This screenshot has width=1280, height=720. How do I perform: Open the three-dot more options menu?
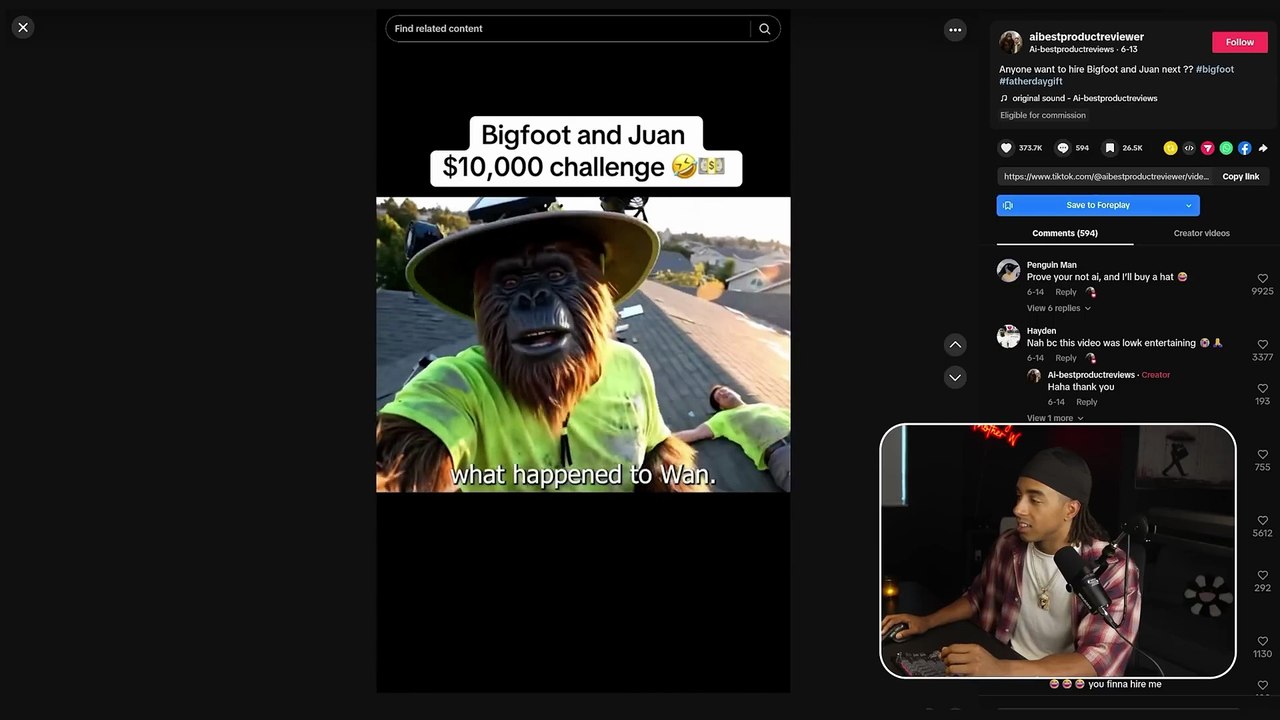[x=955, y=30]
